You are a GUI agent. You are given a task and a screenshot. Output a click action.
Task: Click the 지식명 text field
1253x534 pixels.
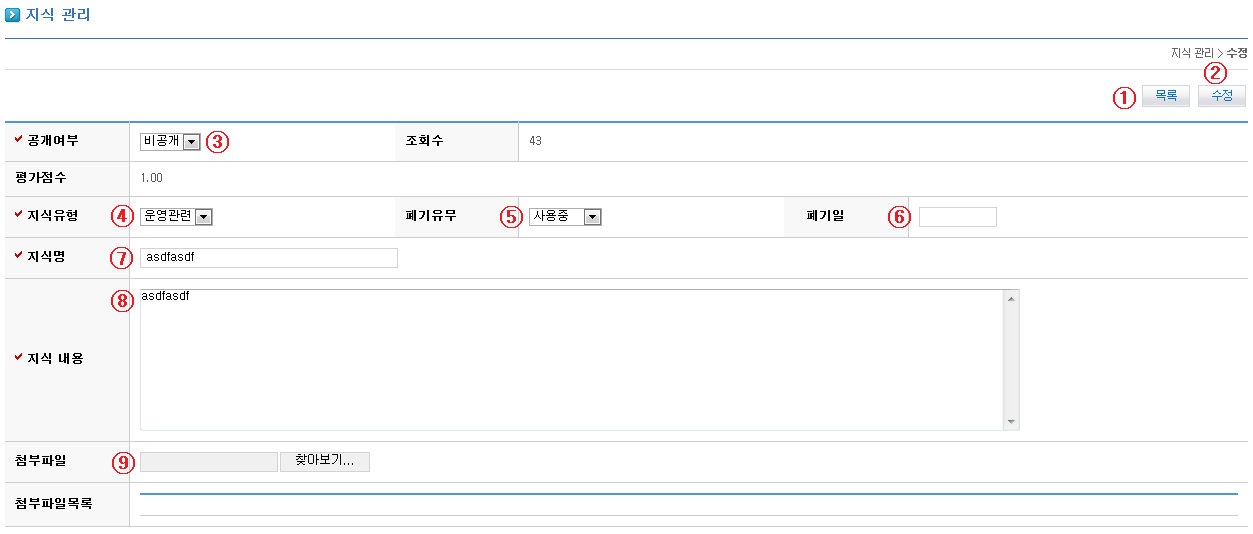point(268,258)
